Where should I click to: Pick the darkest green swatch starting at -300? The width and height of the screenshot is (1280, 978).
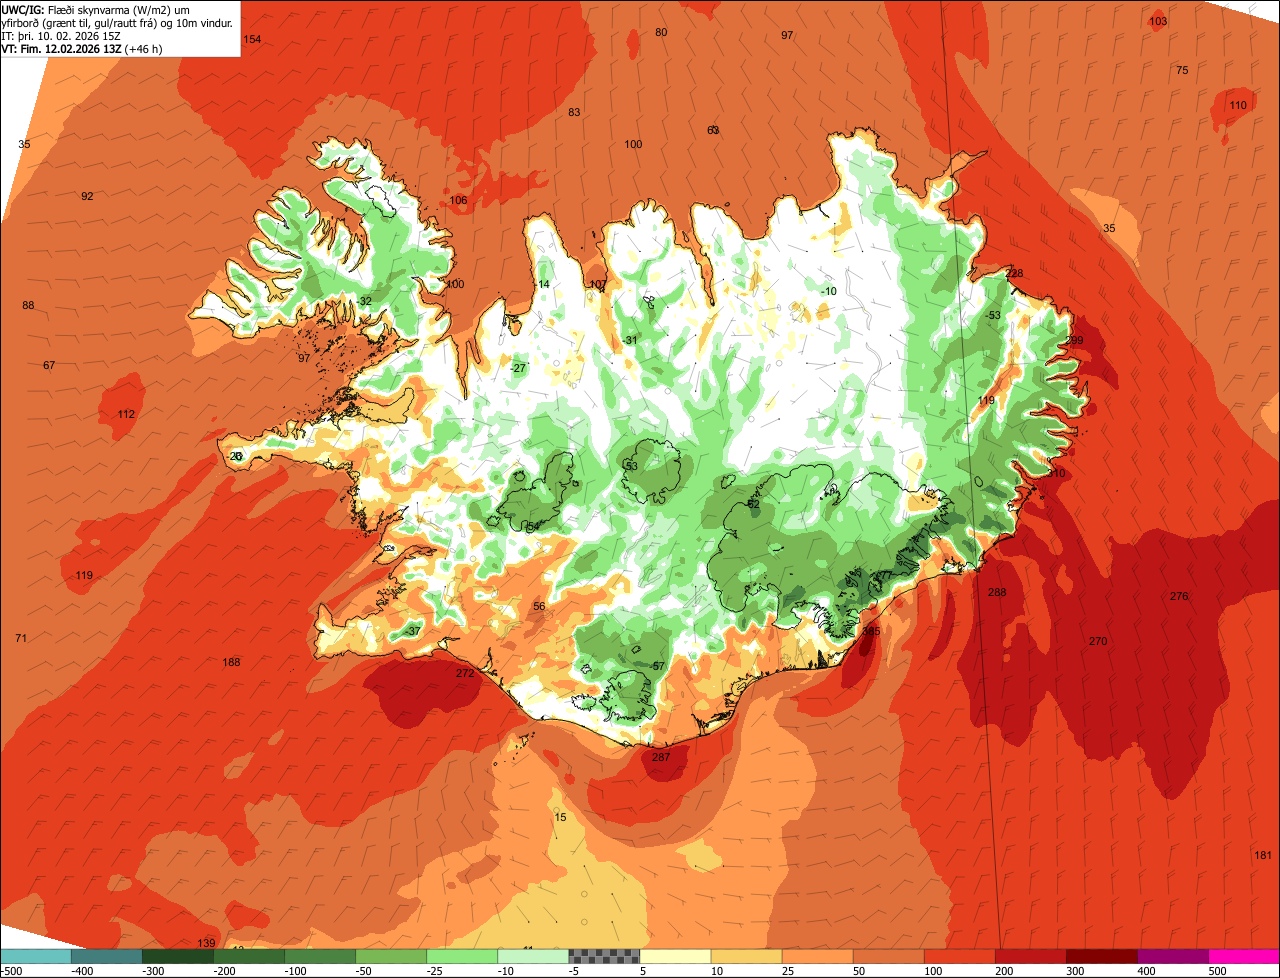pyautogui.click(x=178, y=957)
